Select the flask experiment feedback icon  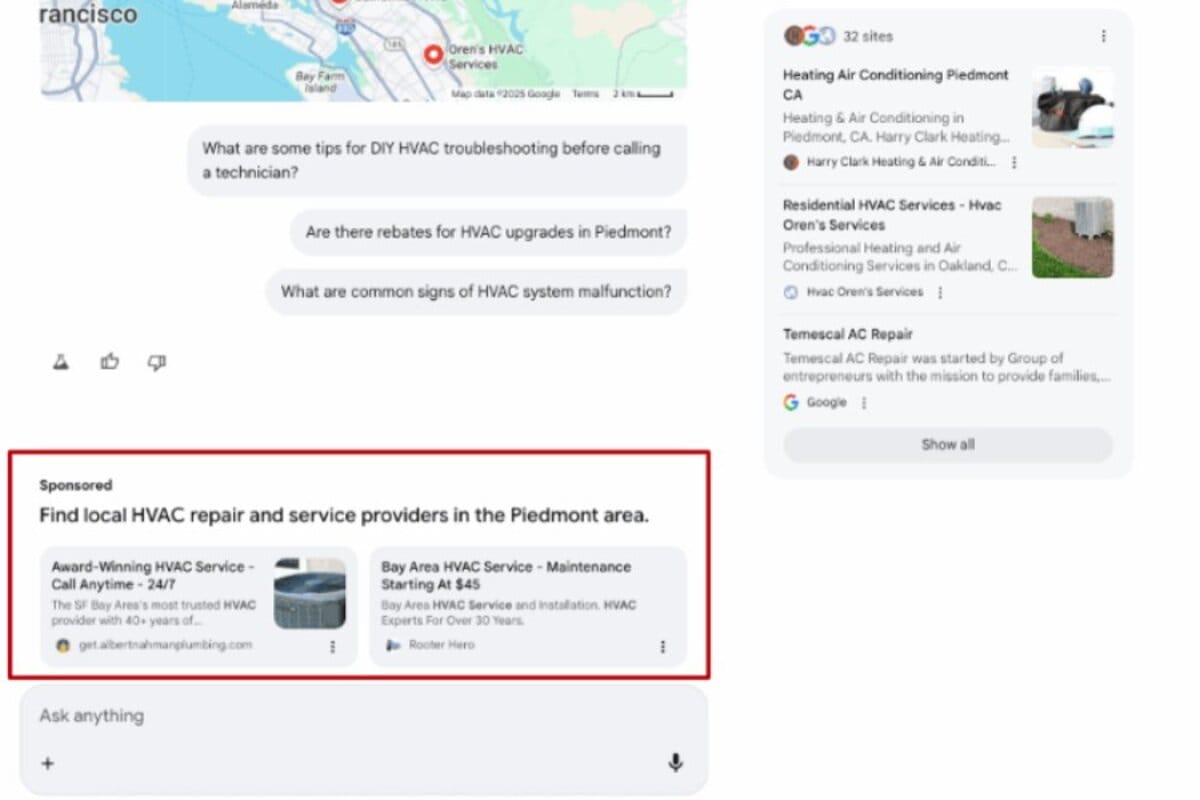tap(60, 362)
